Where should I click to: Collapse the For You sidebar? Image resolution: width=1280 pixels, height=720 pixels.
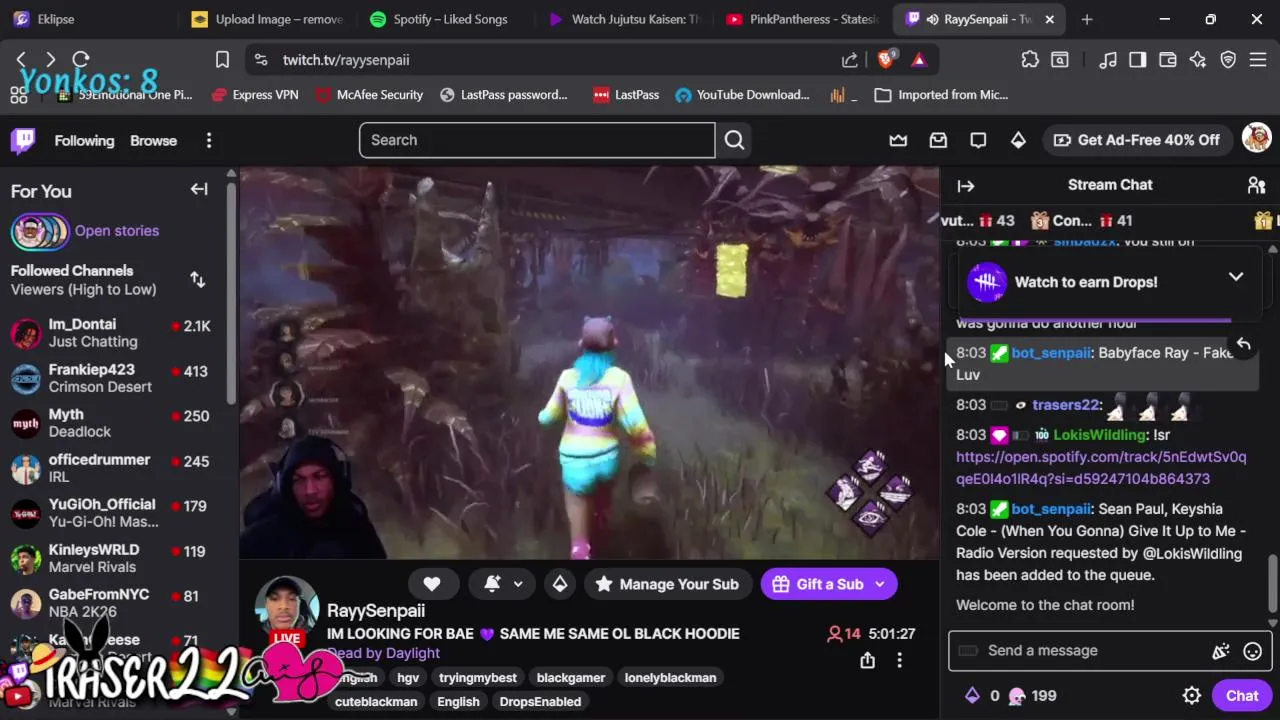(x=199, y=189)
